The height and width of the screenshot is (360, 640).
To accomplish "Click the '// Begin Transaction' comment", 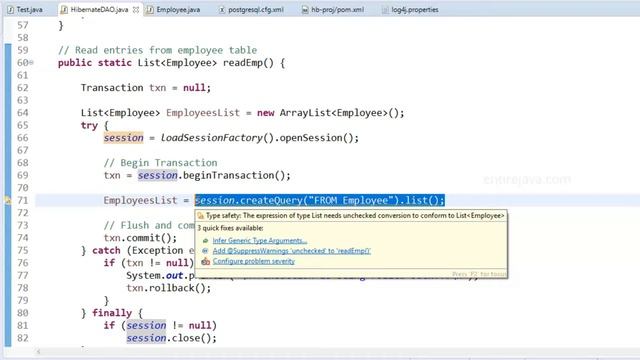I will pos(160,163).
